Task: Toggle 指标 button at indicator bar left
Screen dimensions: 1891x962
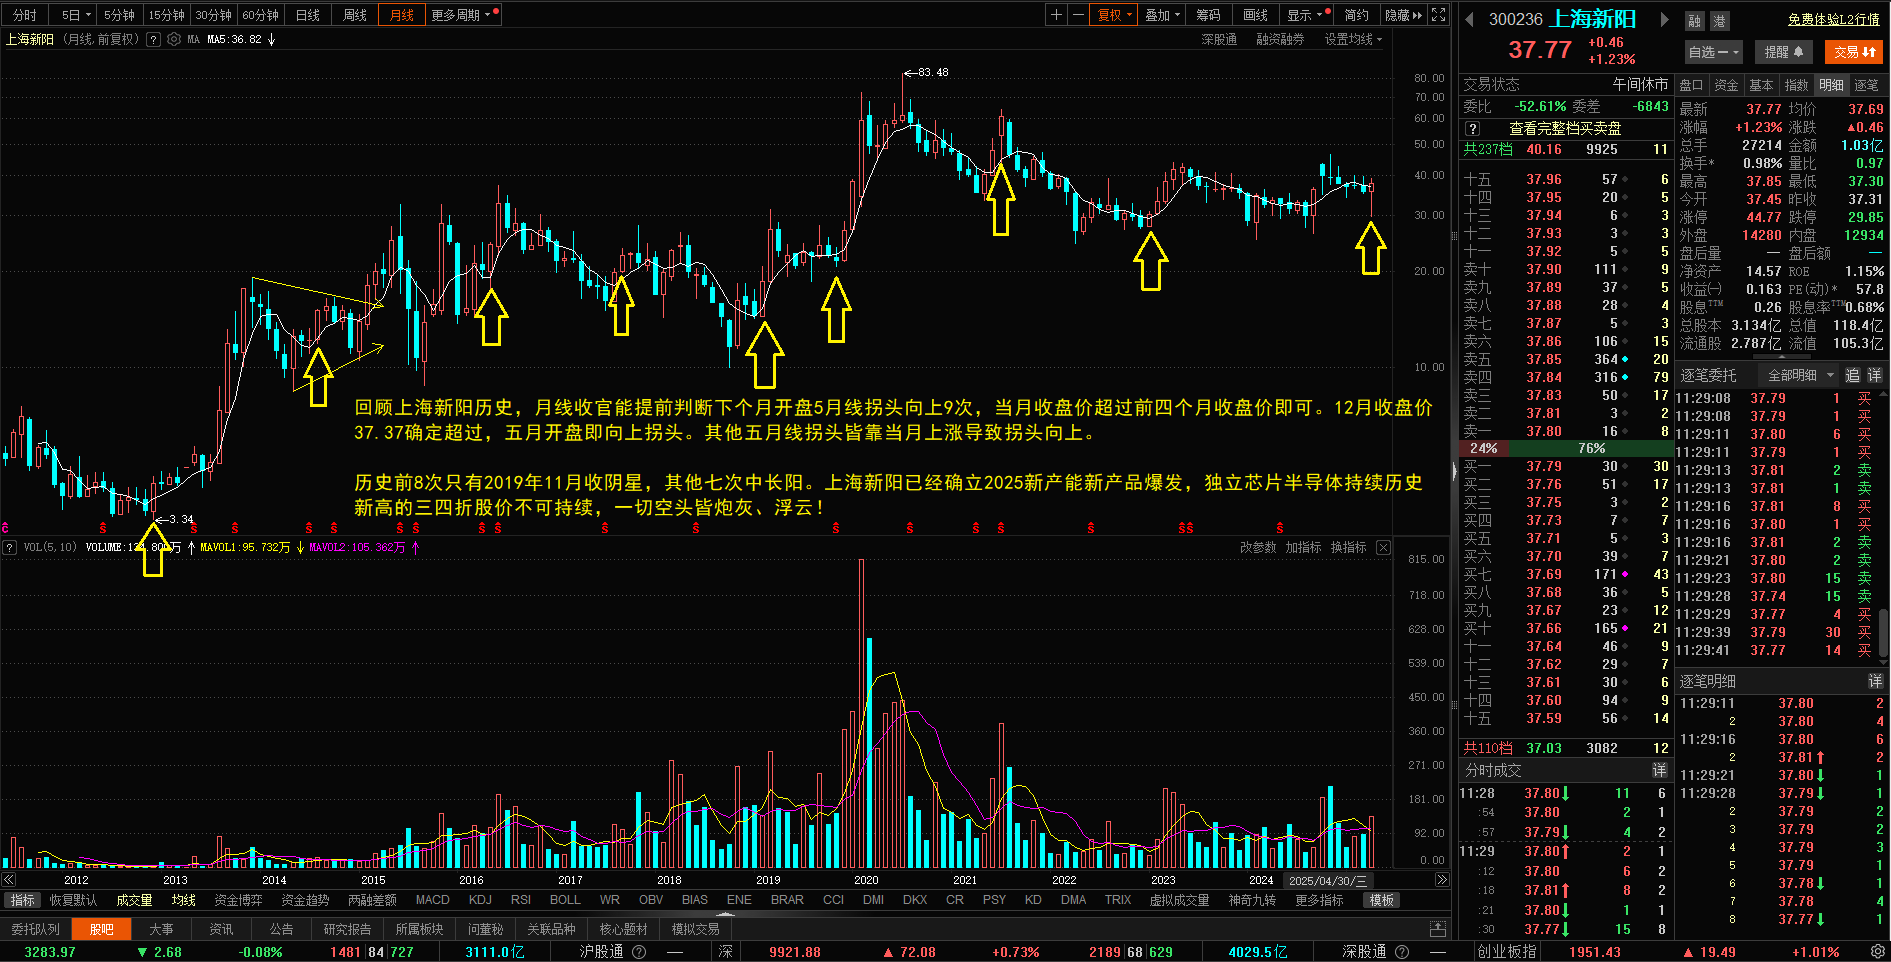Action: 22,900
